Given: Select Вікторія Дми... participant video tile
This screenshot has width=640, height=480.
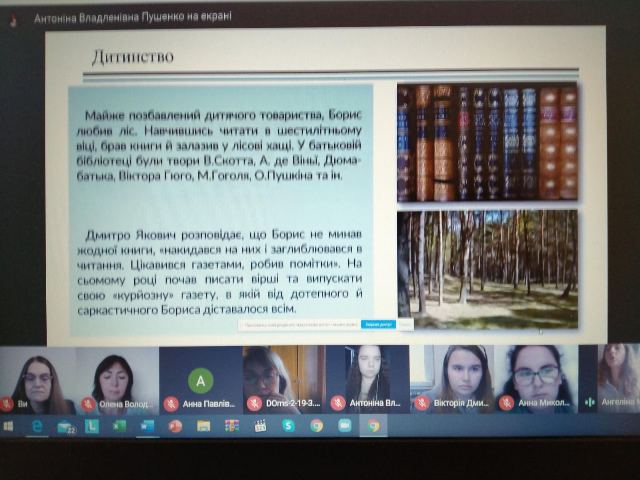Looking at the screenshot, I should pos(452,379).
